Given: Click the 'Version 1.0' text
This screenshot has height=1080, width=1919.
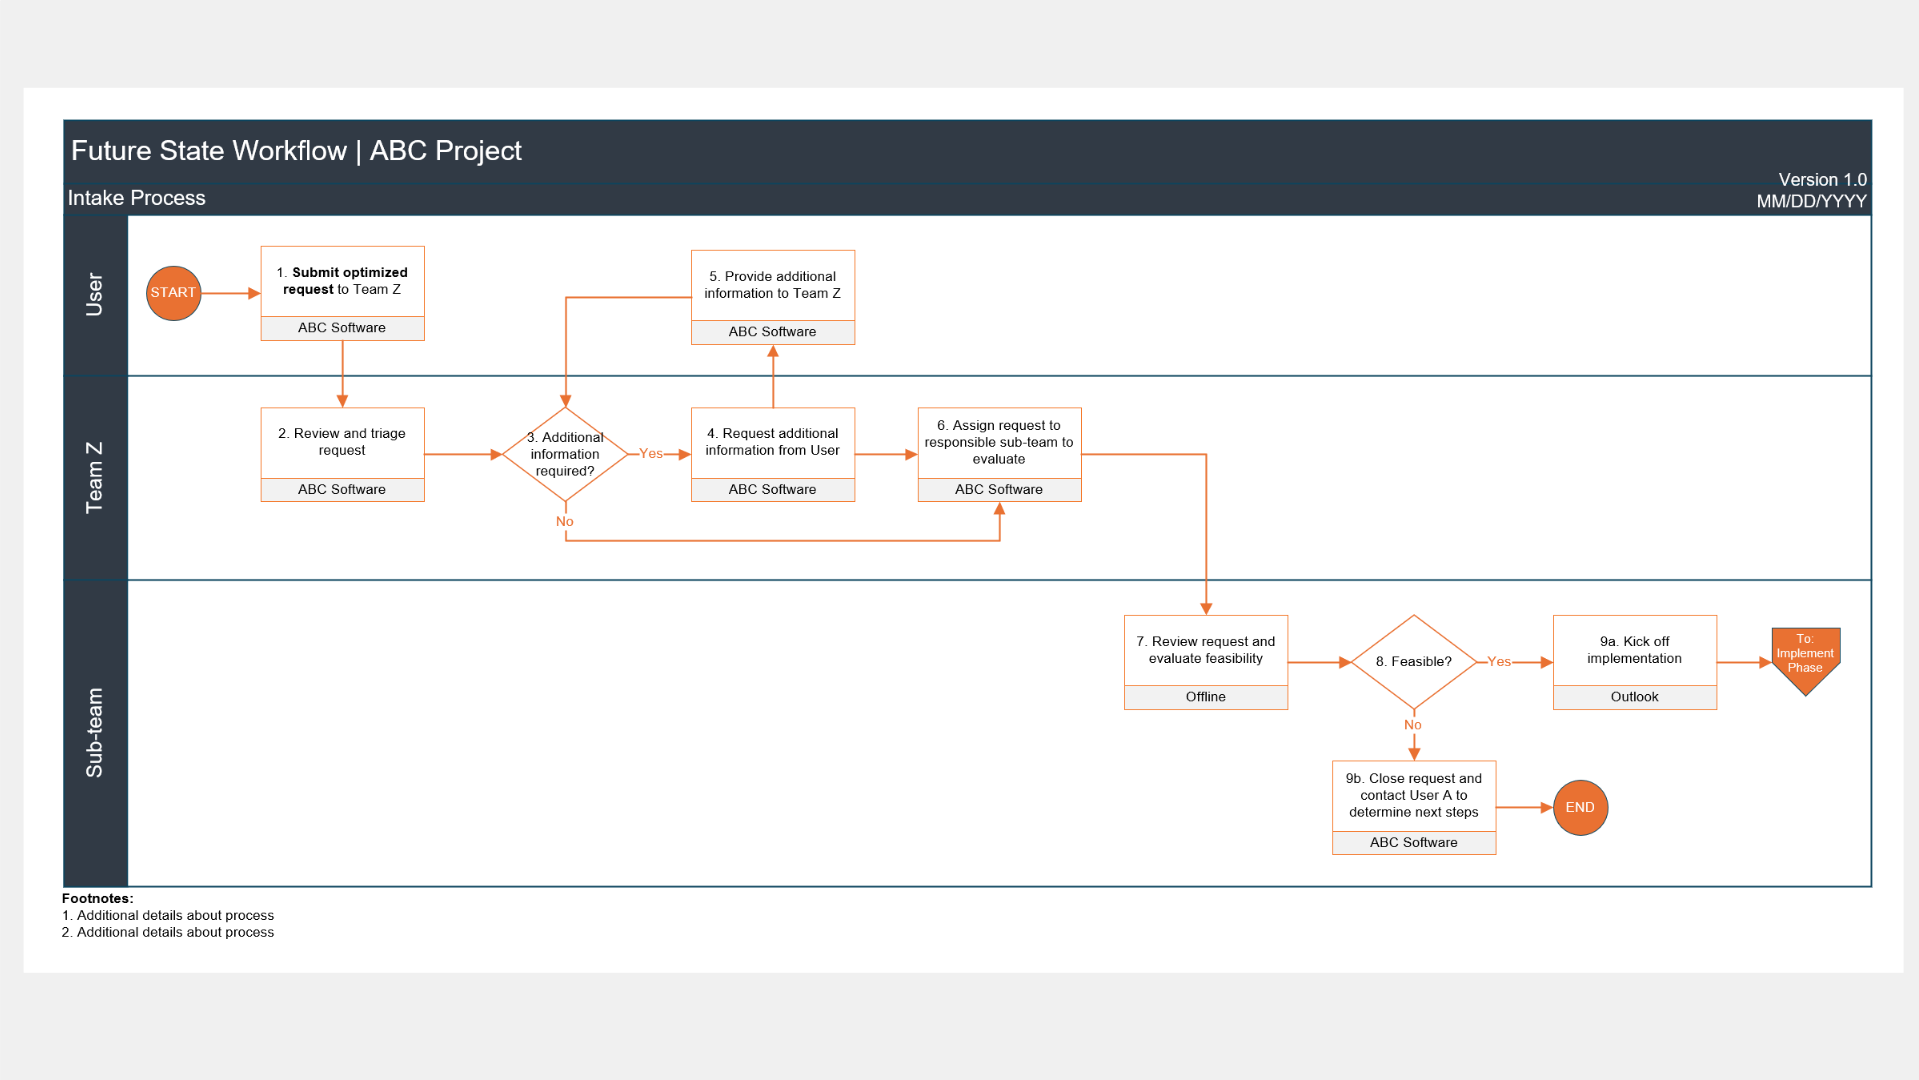Looking at the screenshot, I should point(1821,180).
